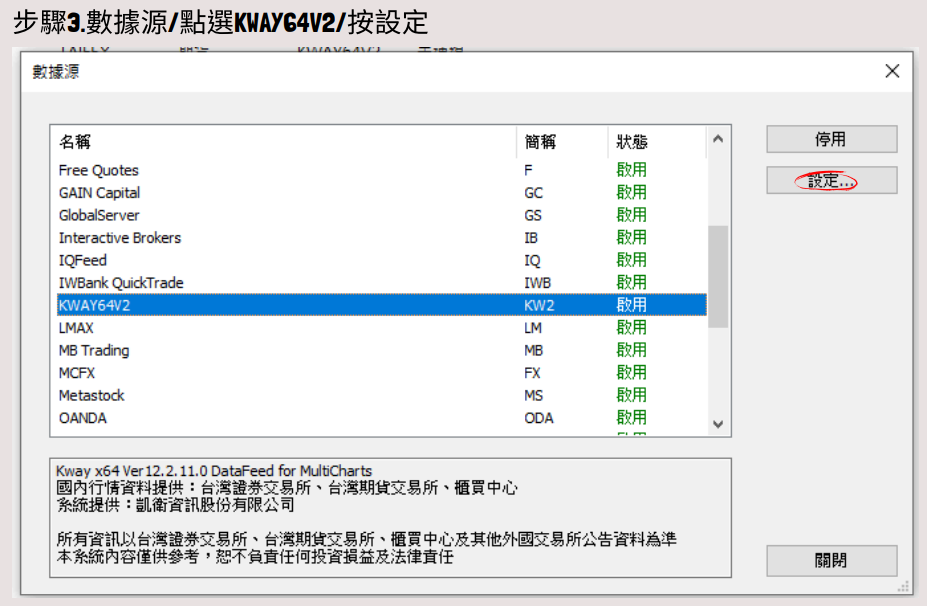
Task: Click the list's vertical scrollbar thumb
Action: point(718,276)
